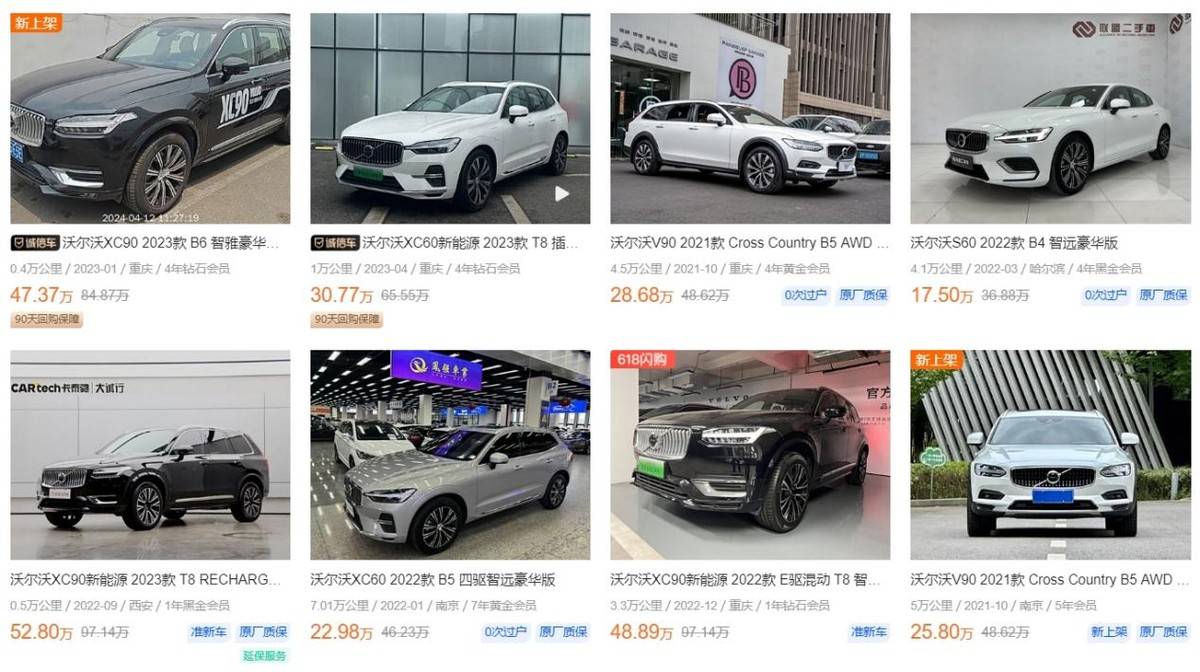
Task: Click the video play icon on XC60 photo
Action: click(562, 194)
